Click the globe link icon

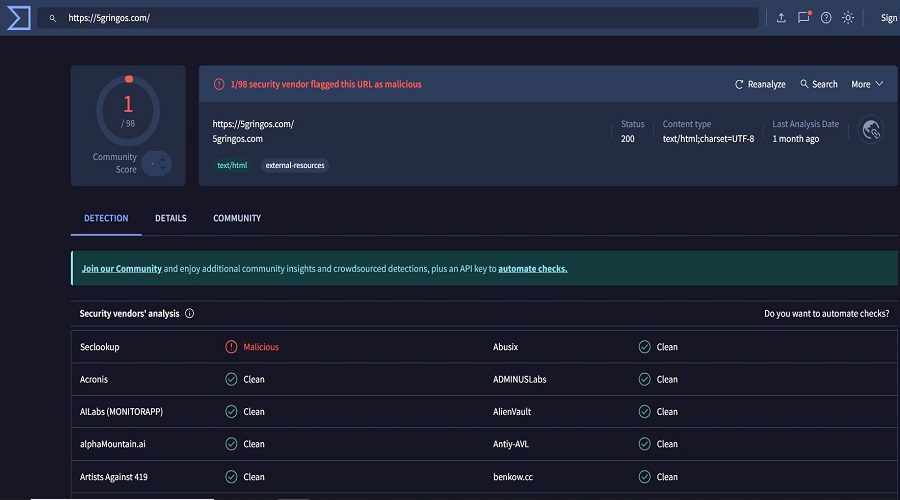click(x=871, y=130)
